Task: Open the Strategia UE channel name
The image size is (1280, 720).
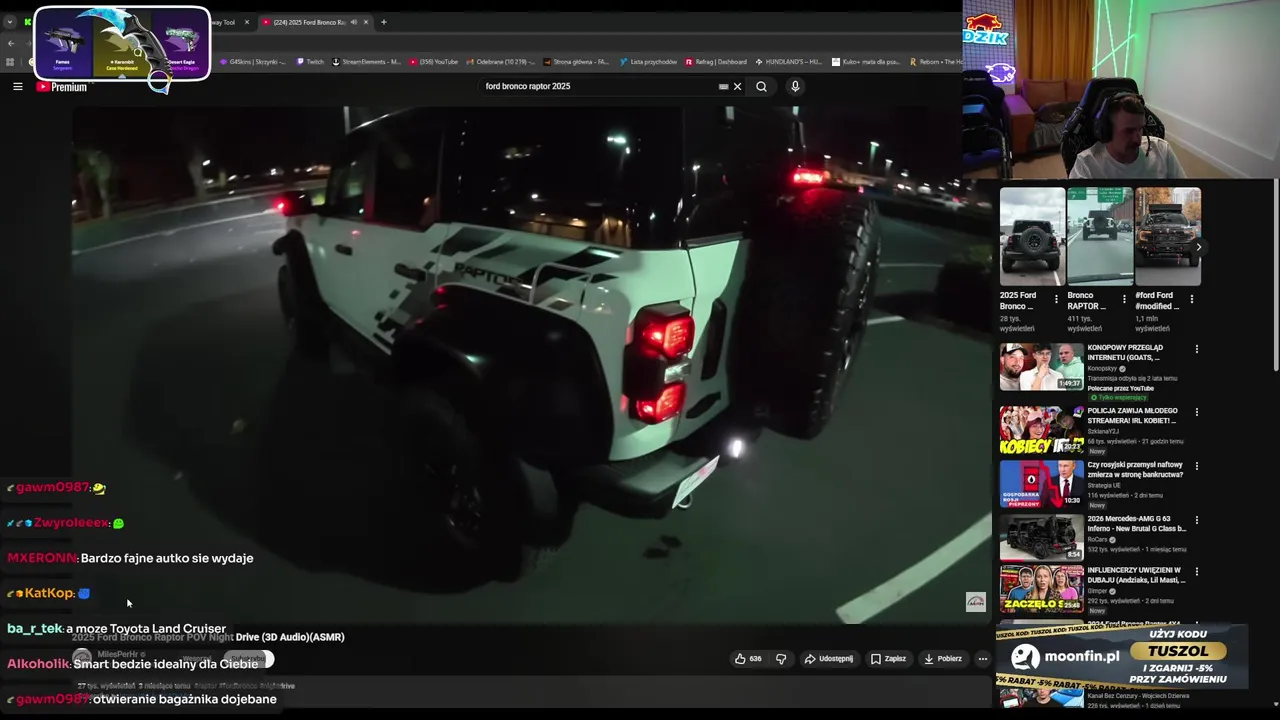Action: pyautogui.click(x=1104, y=486)
